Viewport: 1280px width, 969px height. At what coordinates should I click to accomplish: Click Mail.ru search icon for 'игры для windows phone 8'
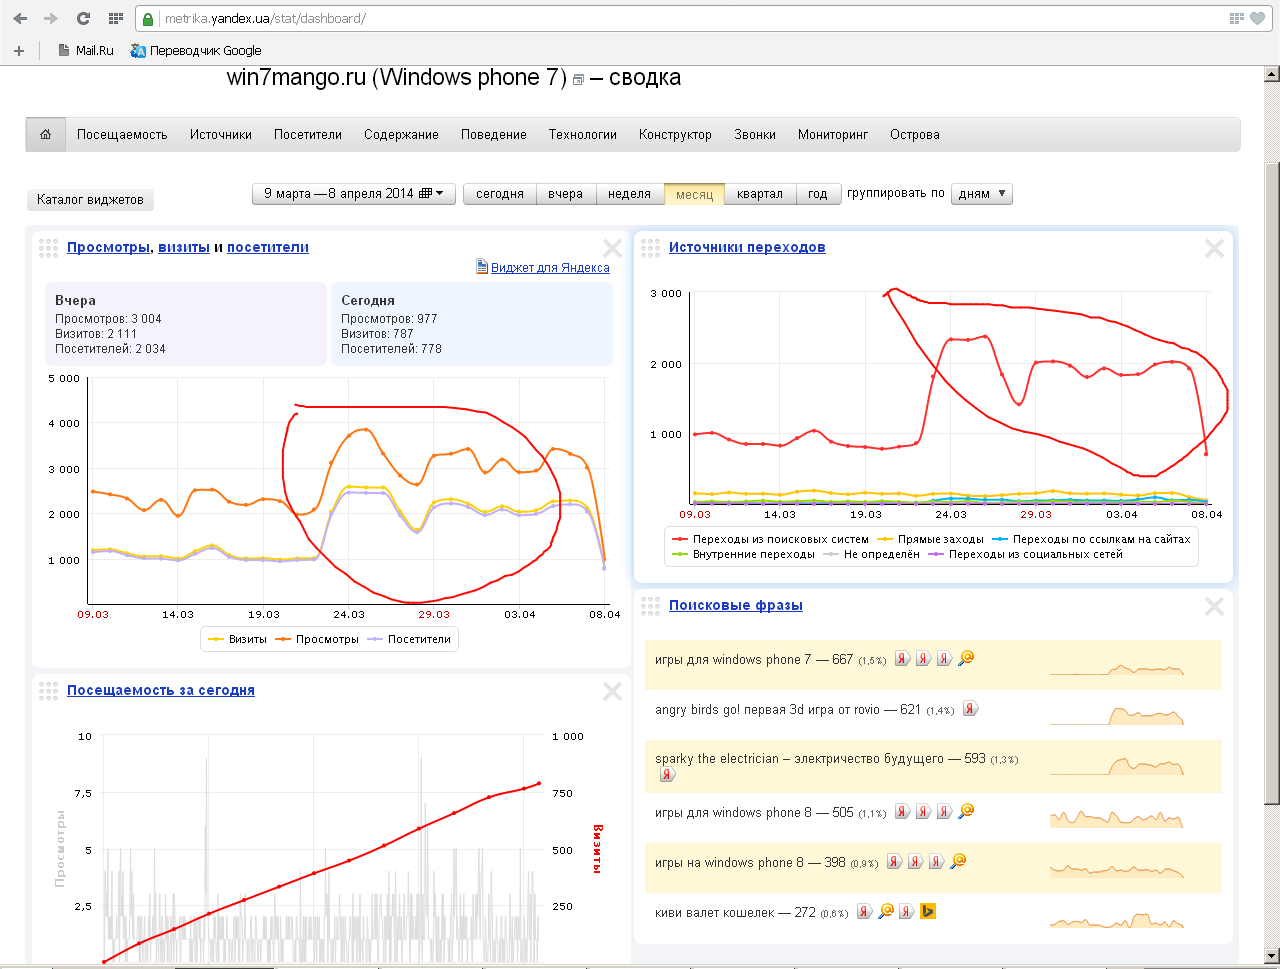click(966, 811)
